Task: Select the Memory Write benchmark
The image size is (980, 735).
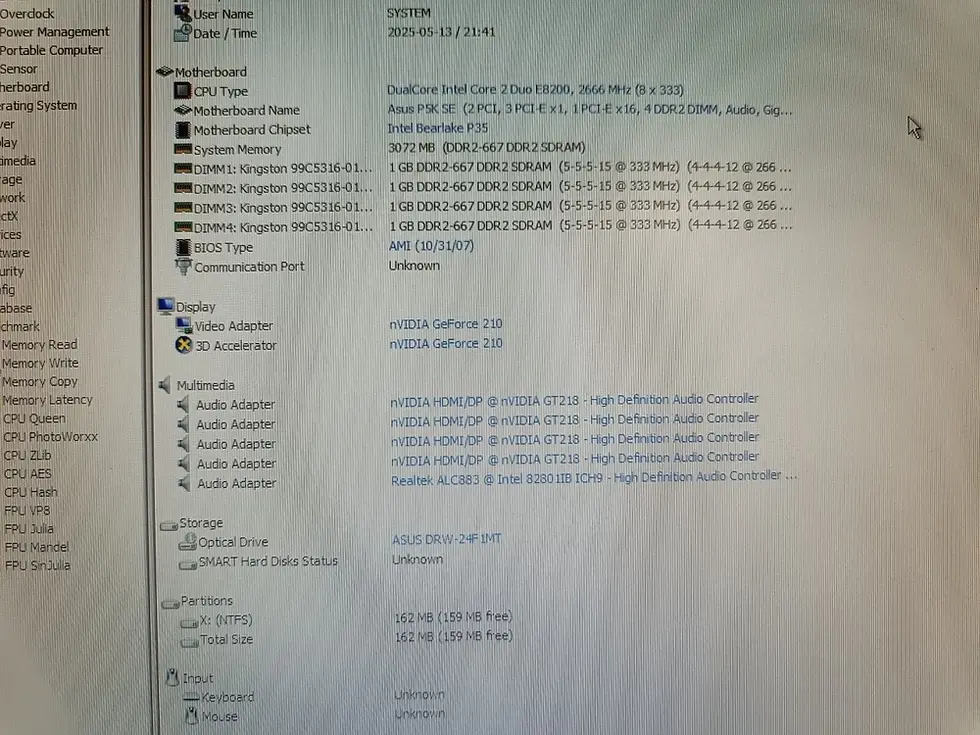Action: coord(40,363)
